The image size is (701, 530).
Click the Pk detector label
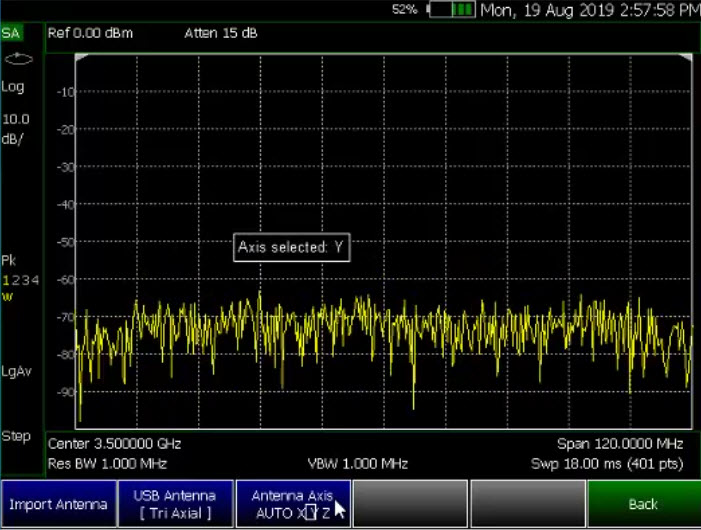(9, 261)
